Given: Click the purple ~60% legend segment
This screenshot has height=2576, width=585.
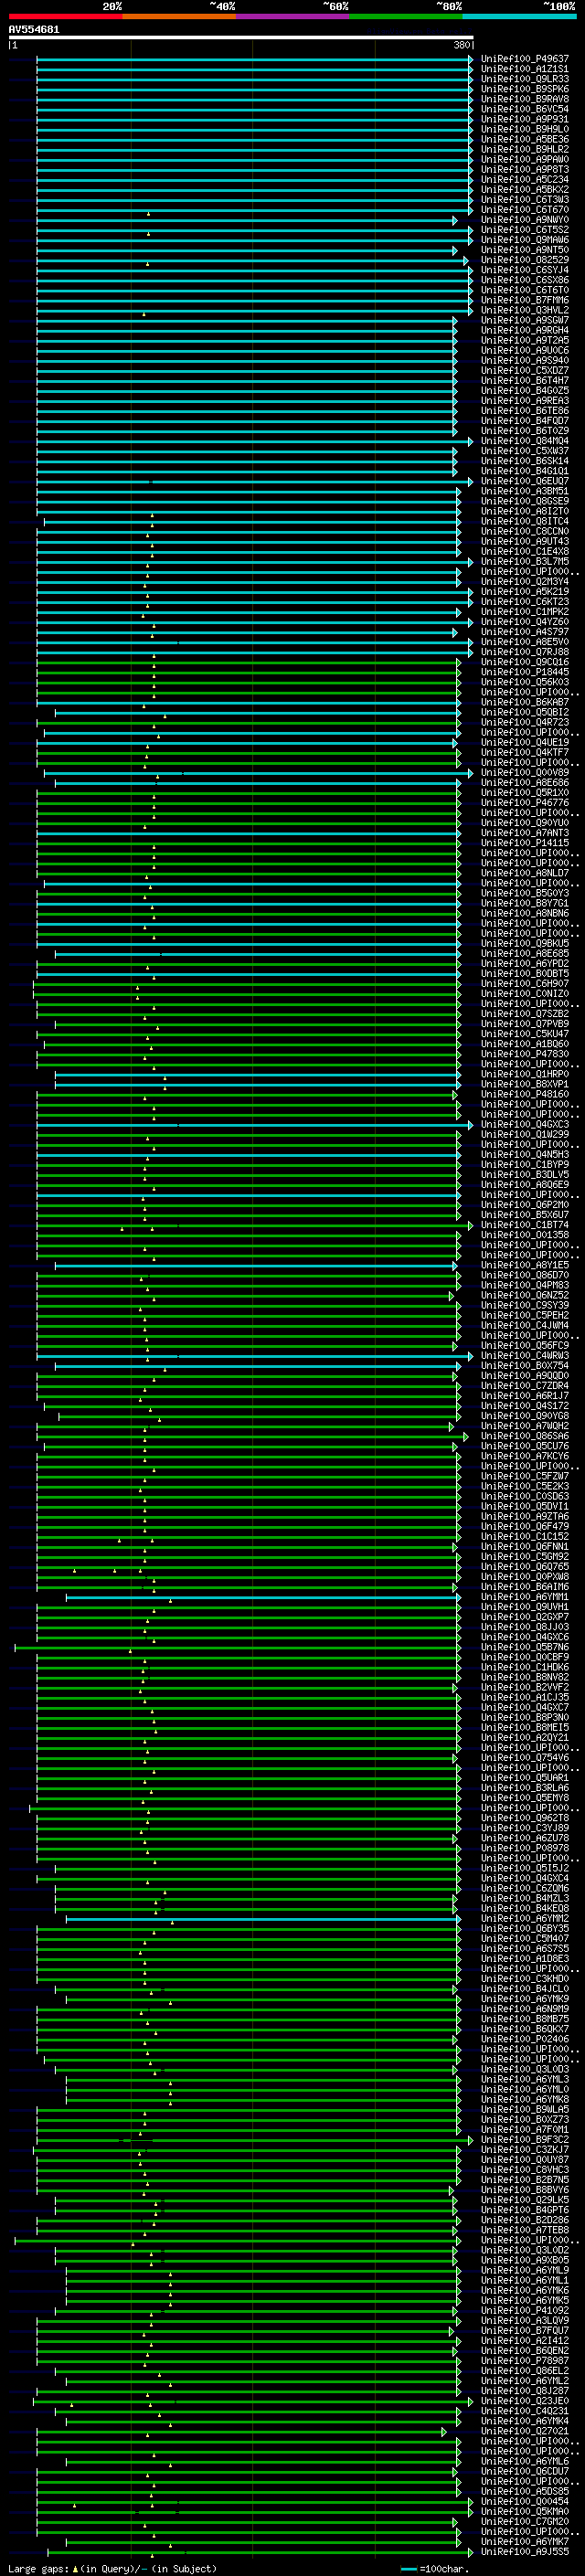Looking at the screenshot, I should [x=293, y=16].
